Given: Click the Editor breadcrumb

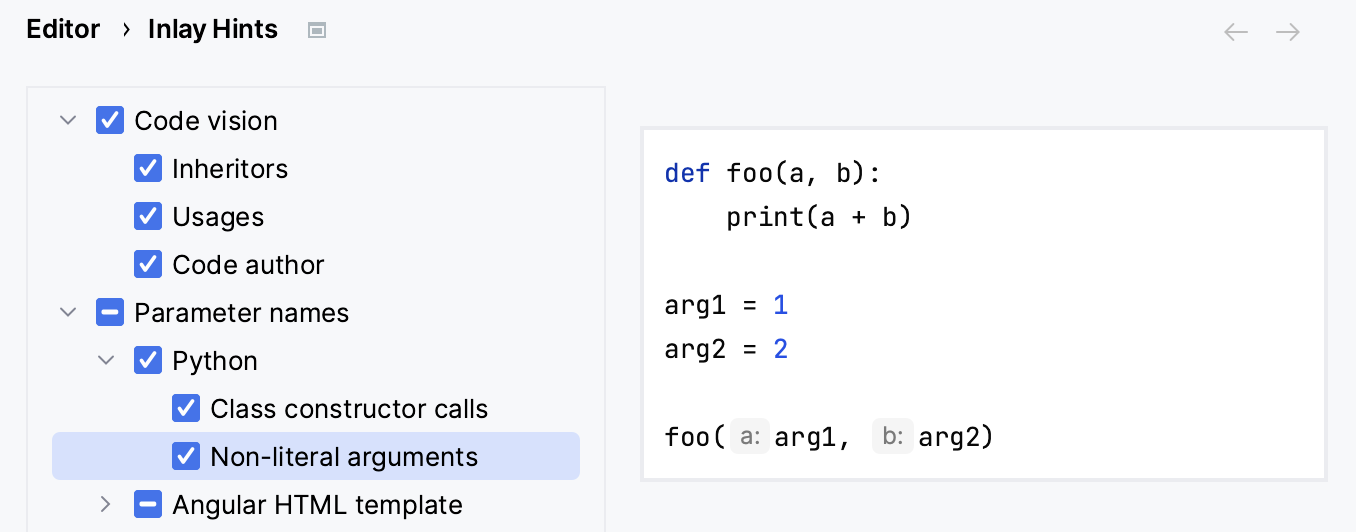Looking at the screenshot, I should (63, 30).
